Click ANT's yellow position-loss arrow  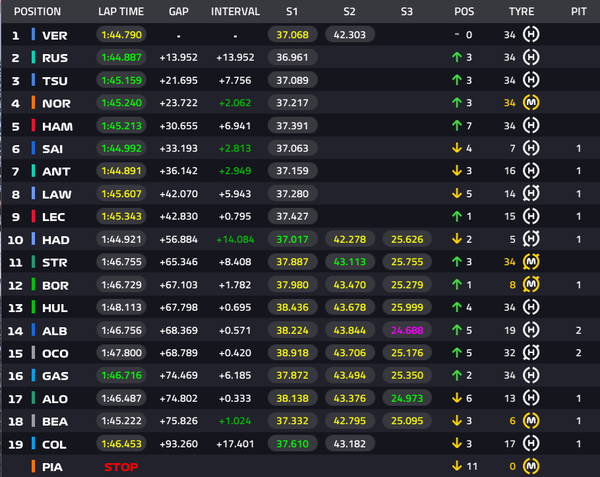(x=457, y=171)
